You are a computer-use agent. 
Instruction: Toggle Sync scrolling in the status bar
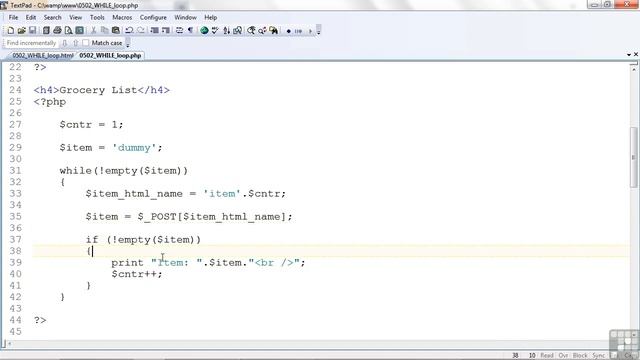click(598, 356)
